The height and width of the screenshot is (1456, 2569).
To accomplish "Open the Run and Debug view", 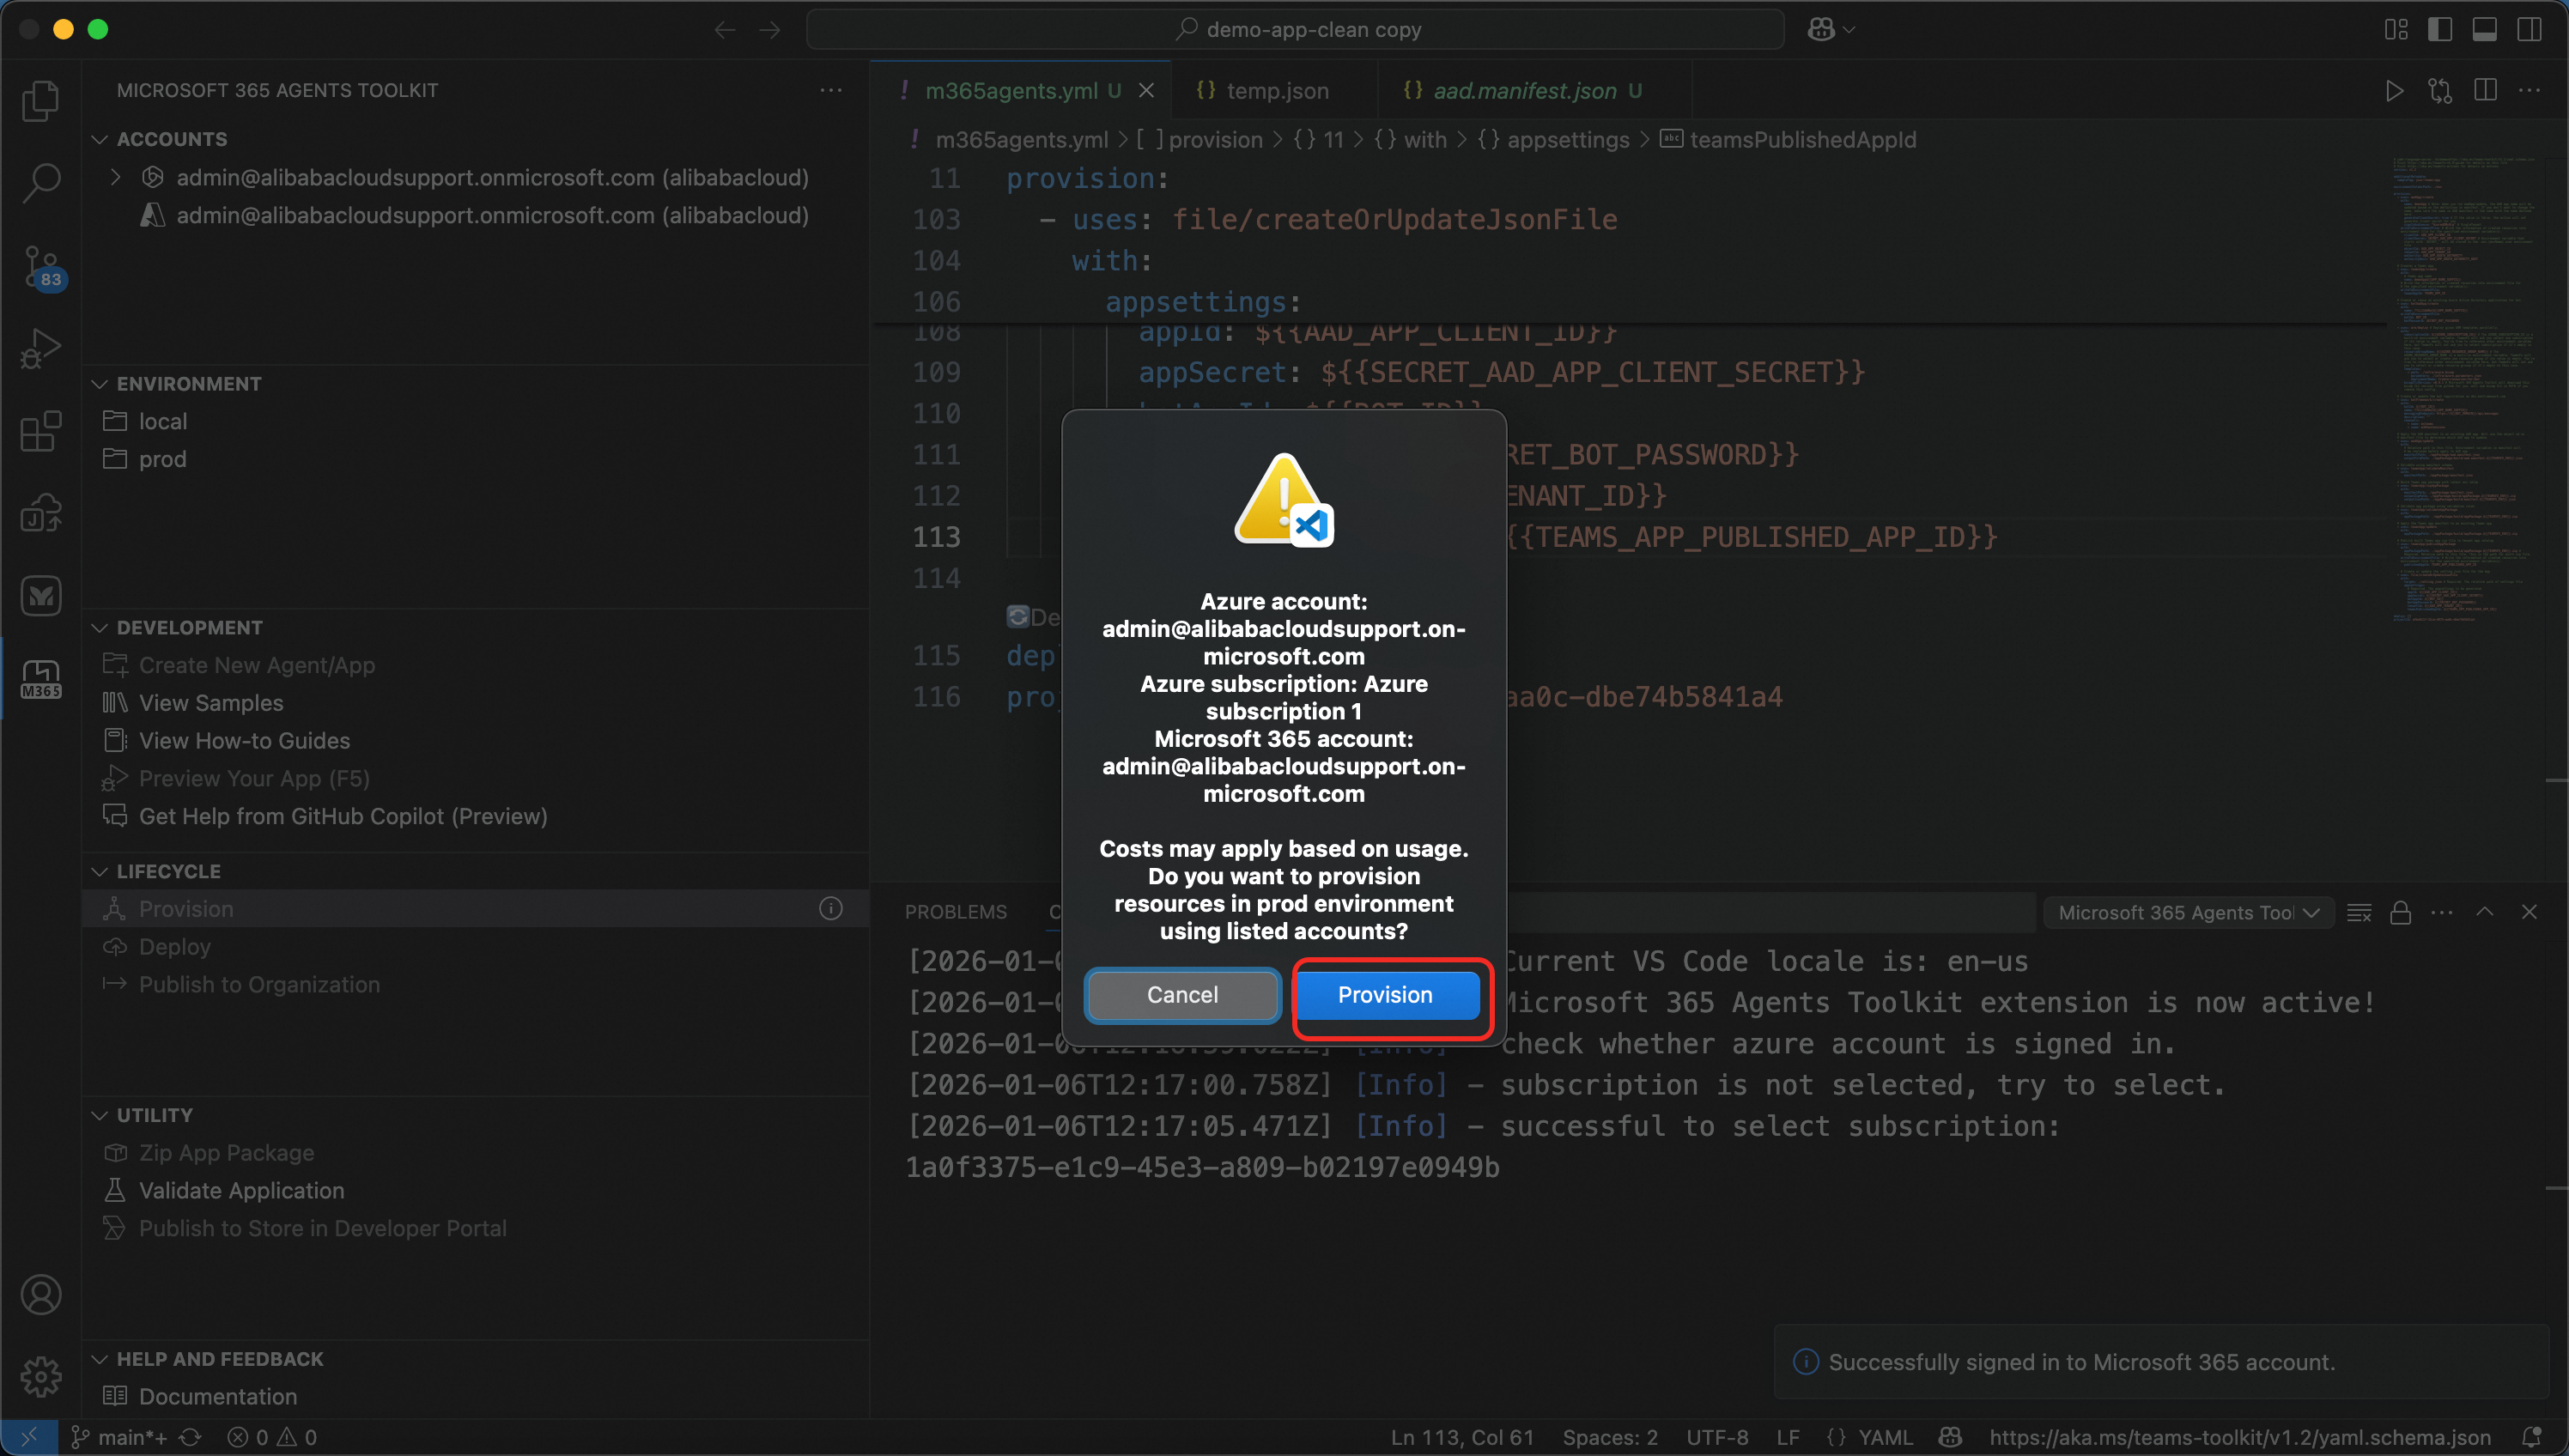I will [40, 349].
